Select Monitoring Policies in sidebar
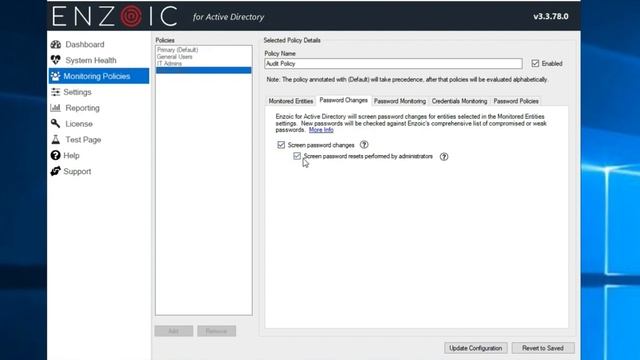640x360 pixels. pyautogui.click(x=99, y=76)
